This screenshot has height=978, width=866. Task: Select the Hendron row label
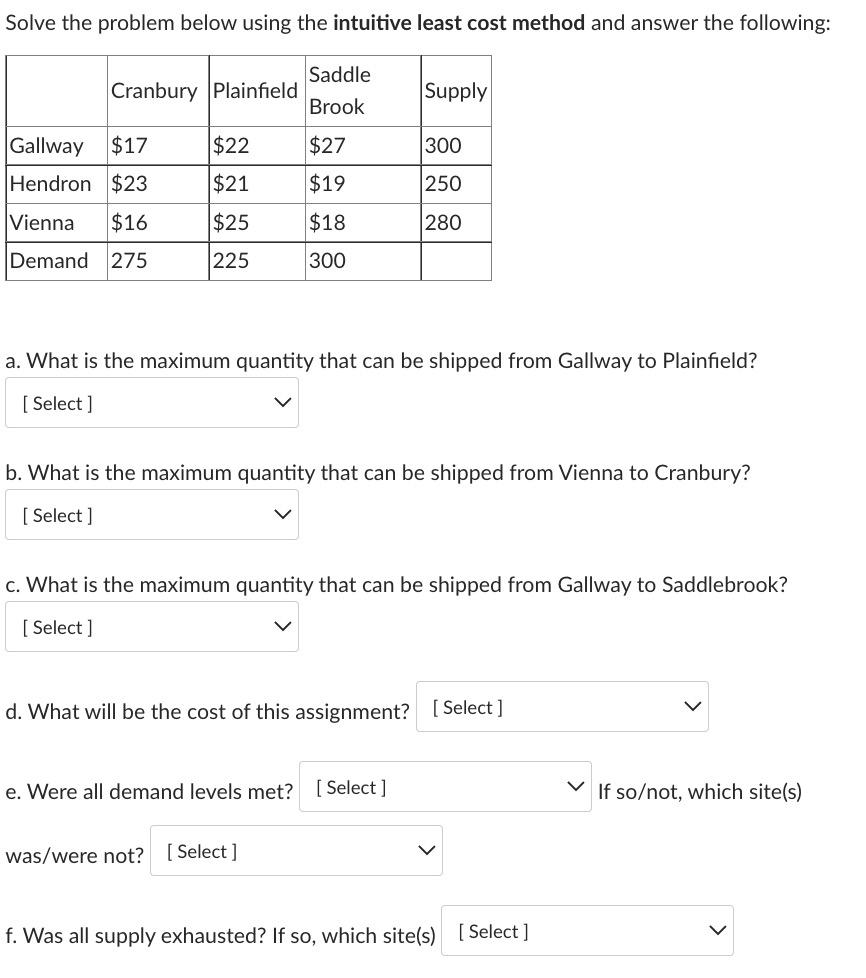(50, 184)
